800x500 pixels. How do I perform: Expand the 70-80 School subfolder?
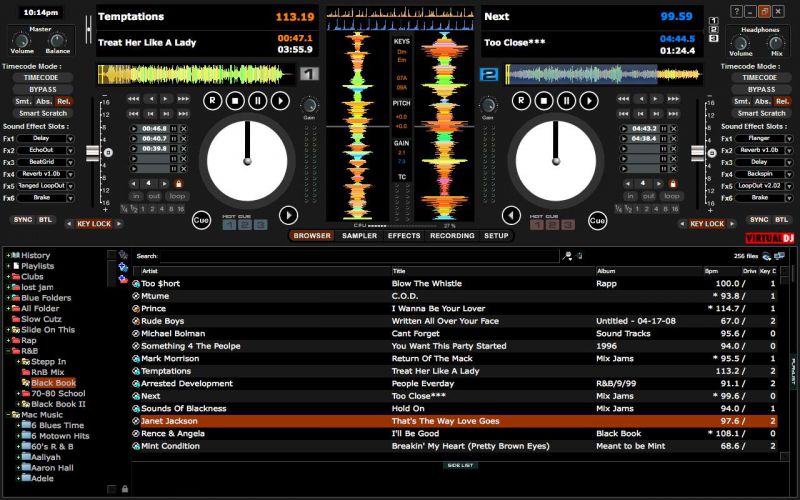click(18, 393)
